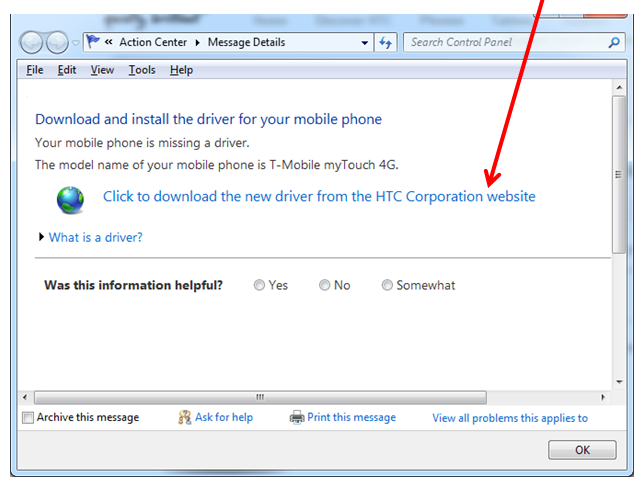Viewport: 644px width, 483px height.
Task: Expand the triangle next to What is a driver
Action: 41,237
